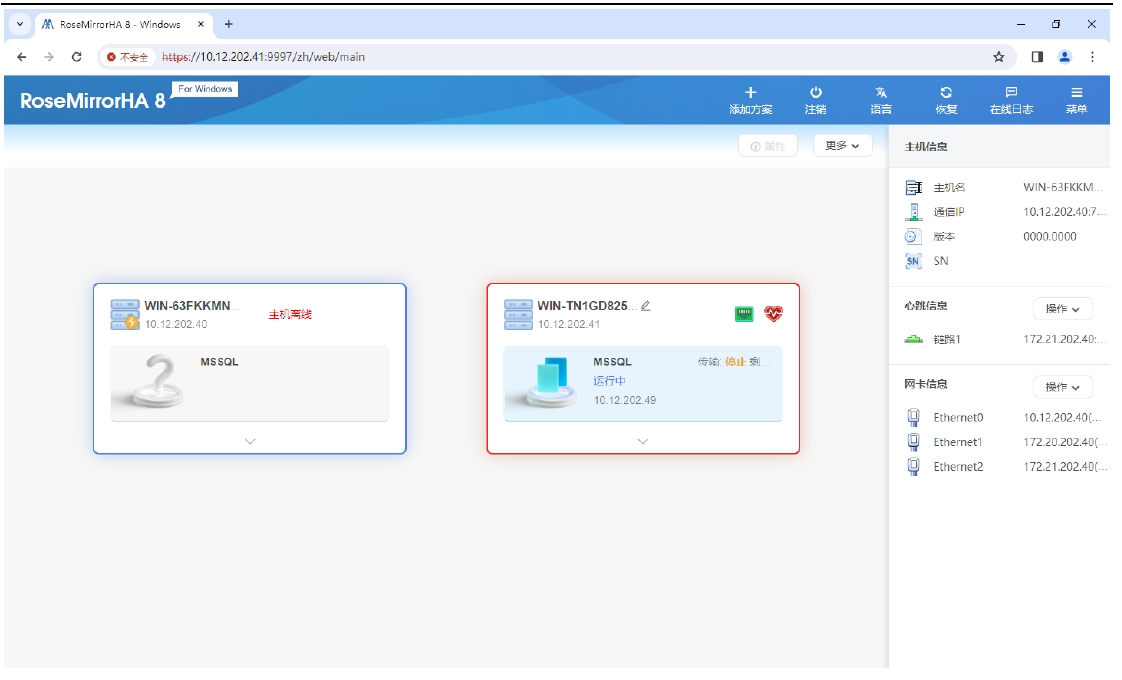Close the RoseMirrorHA 8 tab
Viewport: 1122px width, 680px height.
201,24
